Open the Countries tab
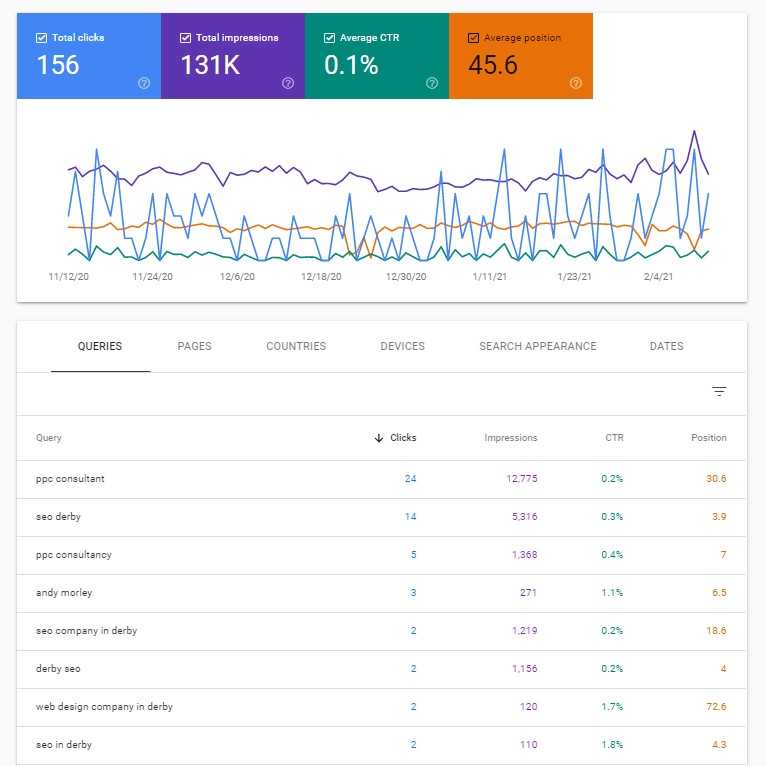766x766 pixels. click(296, 346)
